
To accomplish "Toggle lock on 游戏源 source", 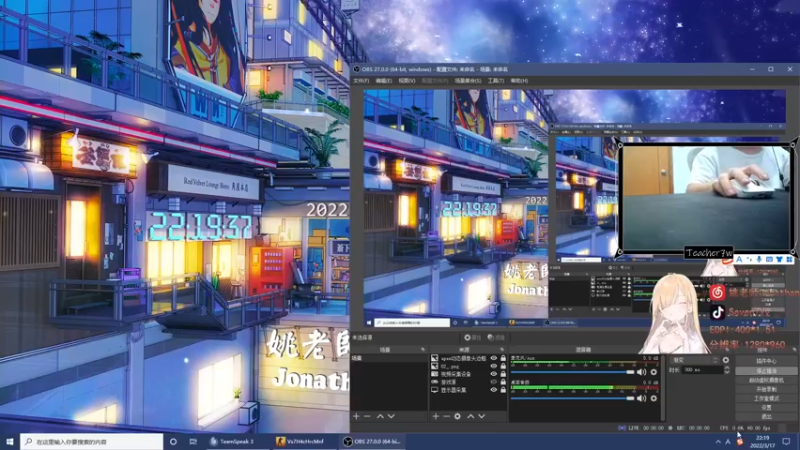I will pos(503,382).
